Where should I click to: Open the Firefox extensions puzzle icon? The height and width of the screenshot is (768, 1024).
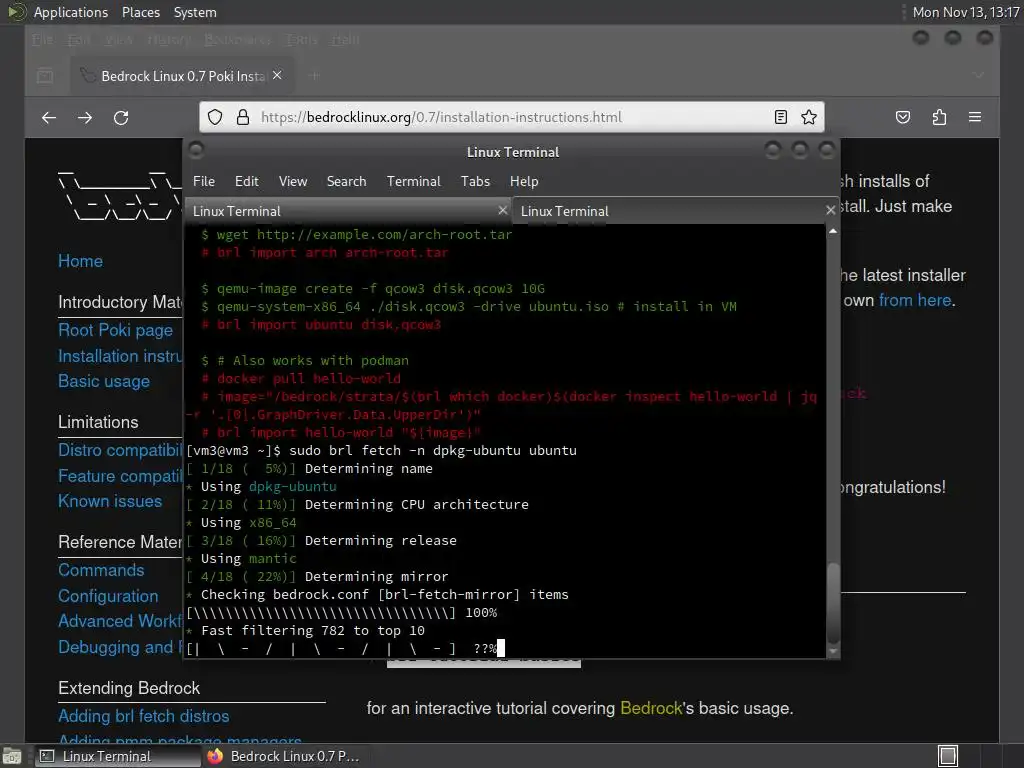click(939, 118)
